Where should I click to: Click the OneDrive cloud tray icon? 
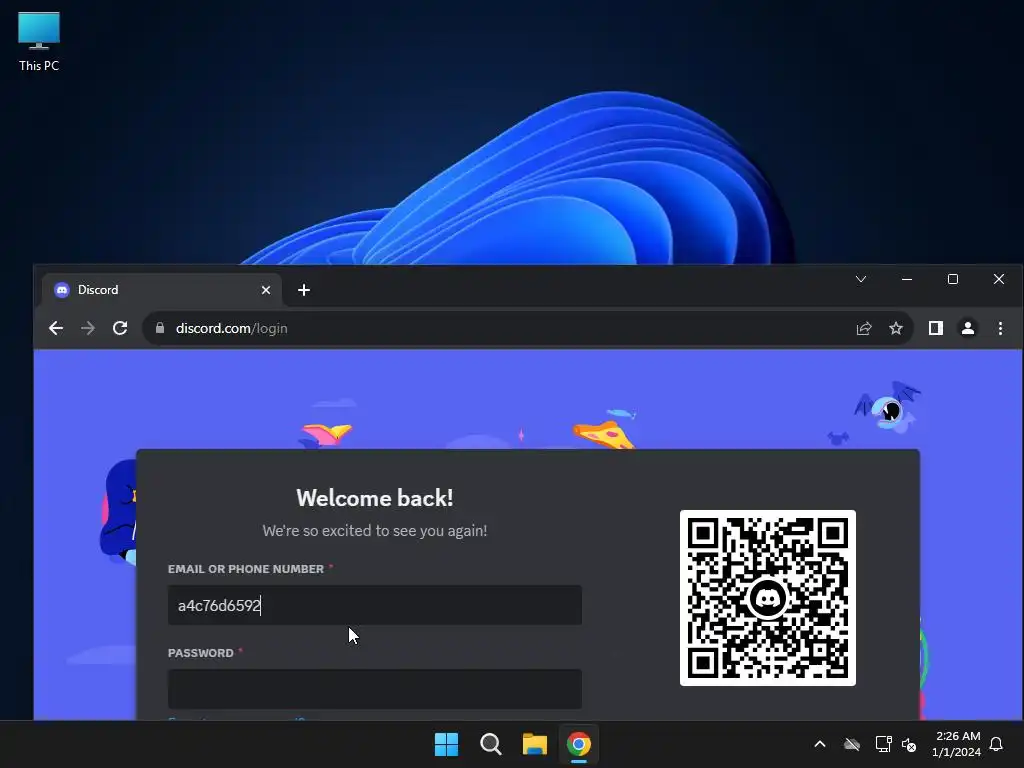click(852, 744)
